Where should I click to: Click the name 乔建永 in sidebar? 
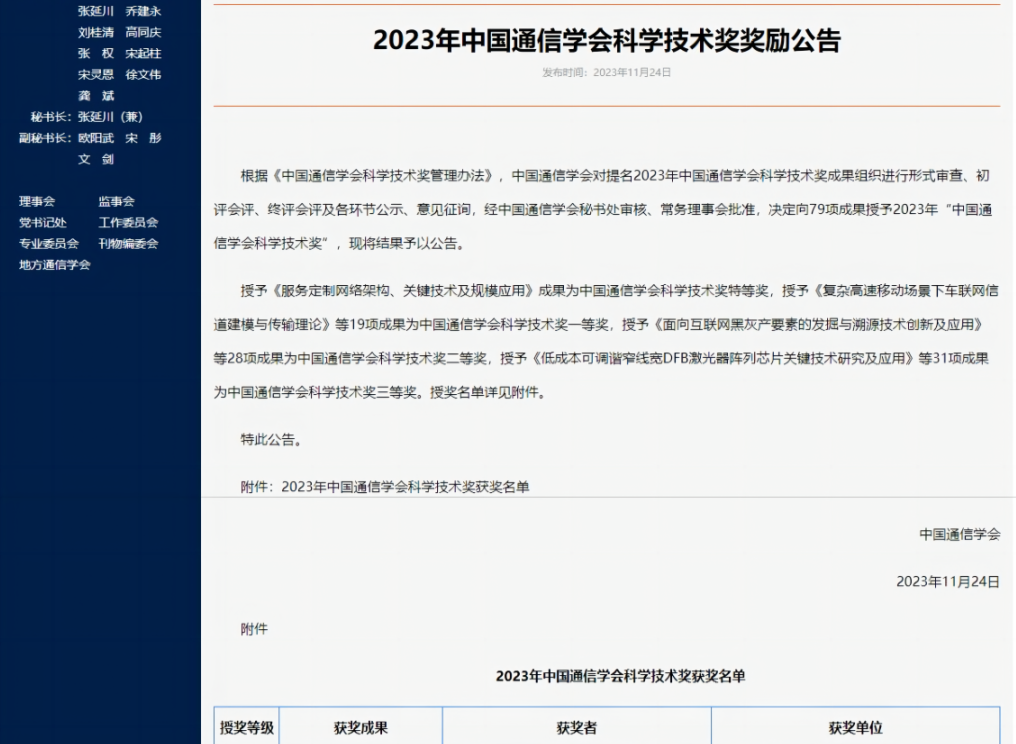(x=143, y=11)
